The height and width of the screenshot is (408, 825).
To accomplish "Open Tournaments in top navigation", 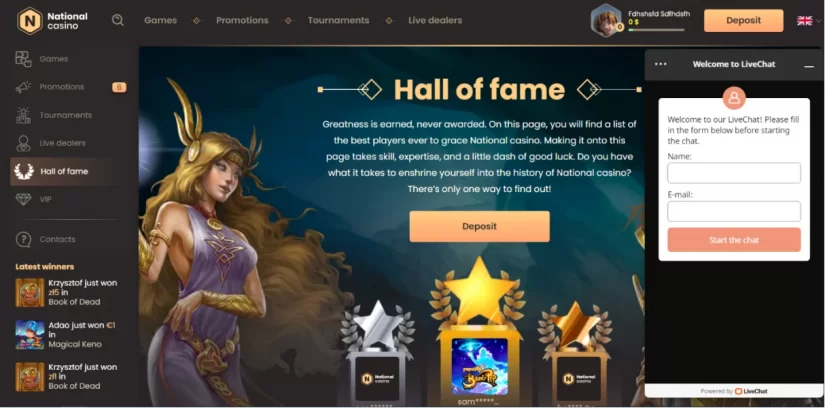I will [338, 21].
